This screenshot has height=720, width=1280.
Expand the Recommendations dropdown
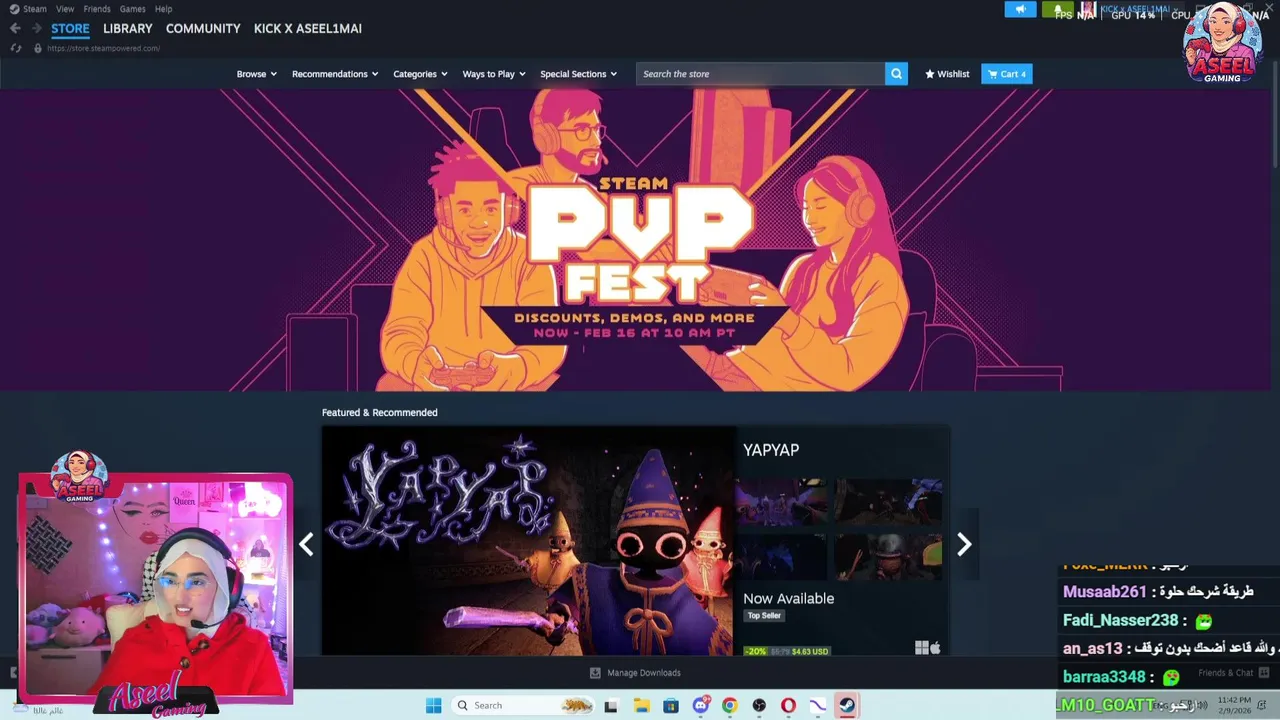coord(335,74)
